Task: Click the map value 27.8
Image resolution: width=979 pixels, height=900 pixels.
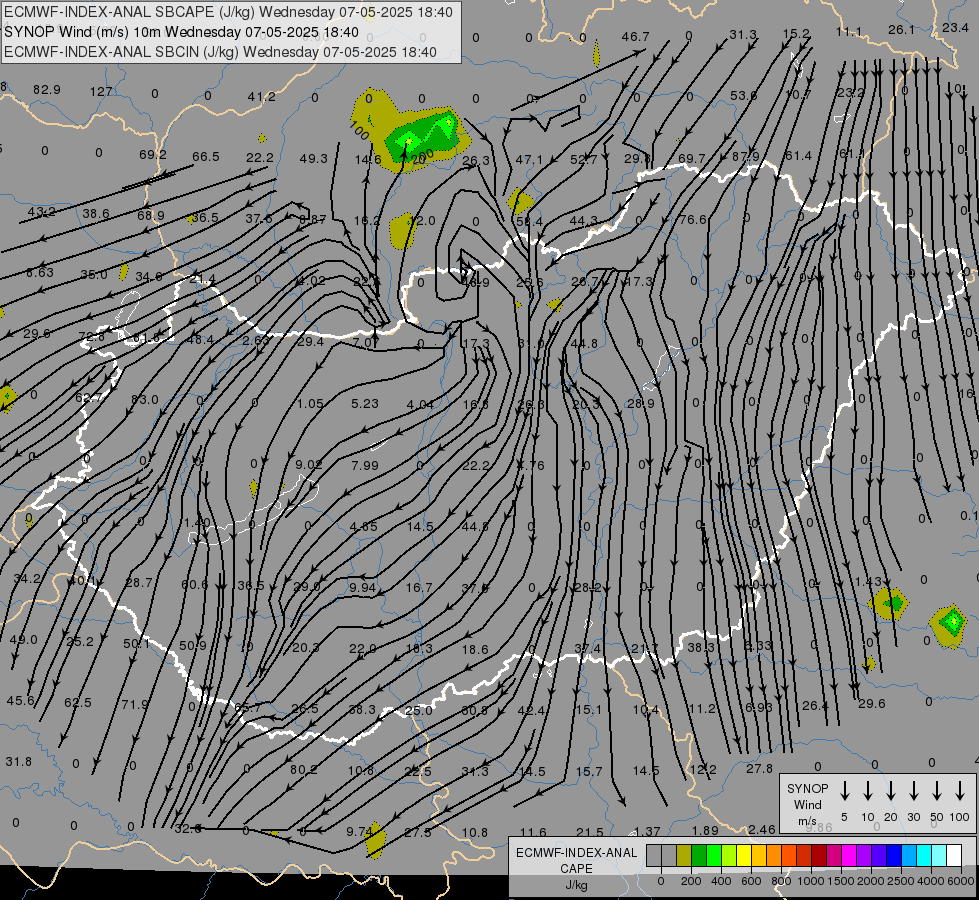Action: click(x=759, y=769)
